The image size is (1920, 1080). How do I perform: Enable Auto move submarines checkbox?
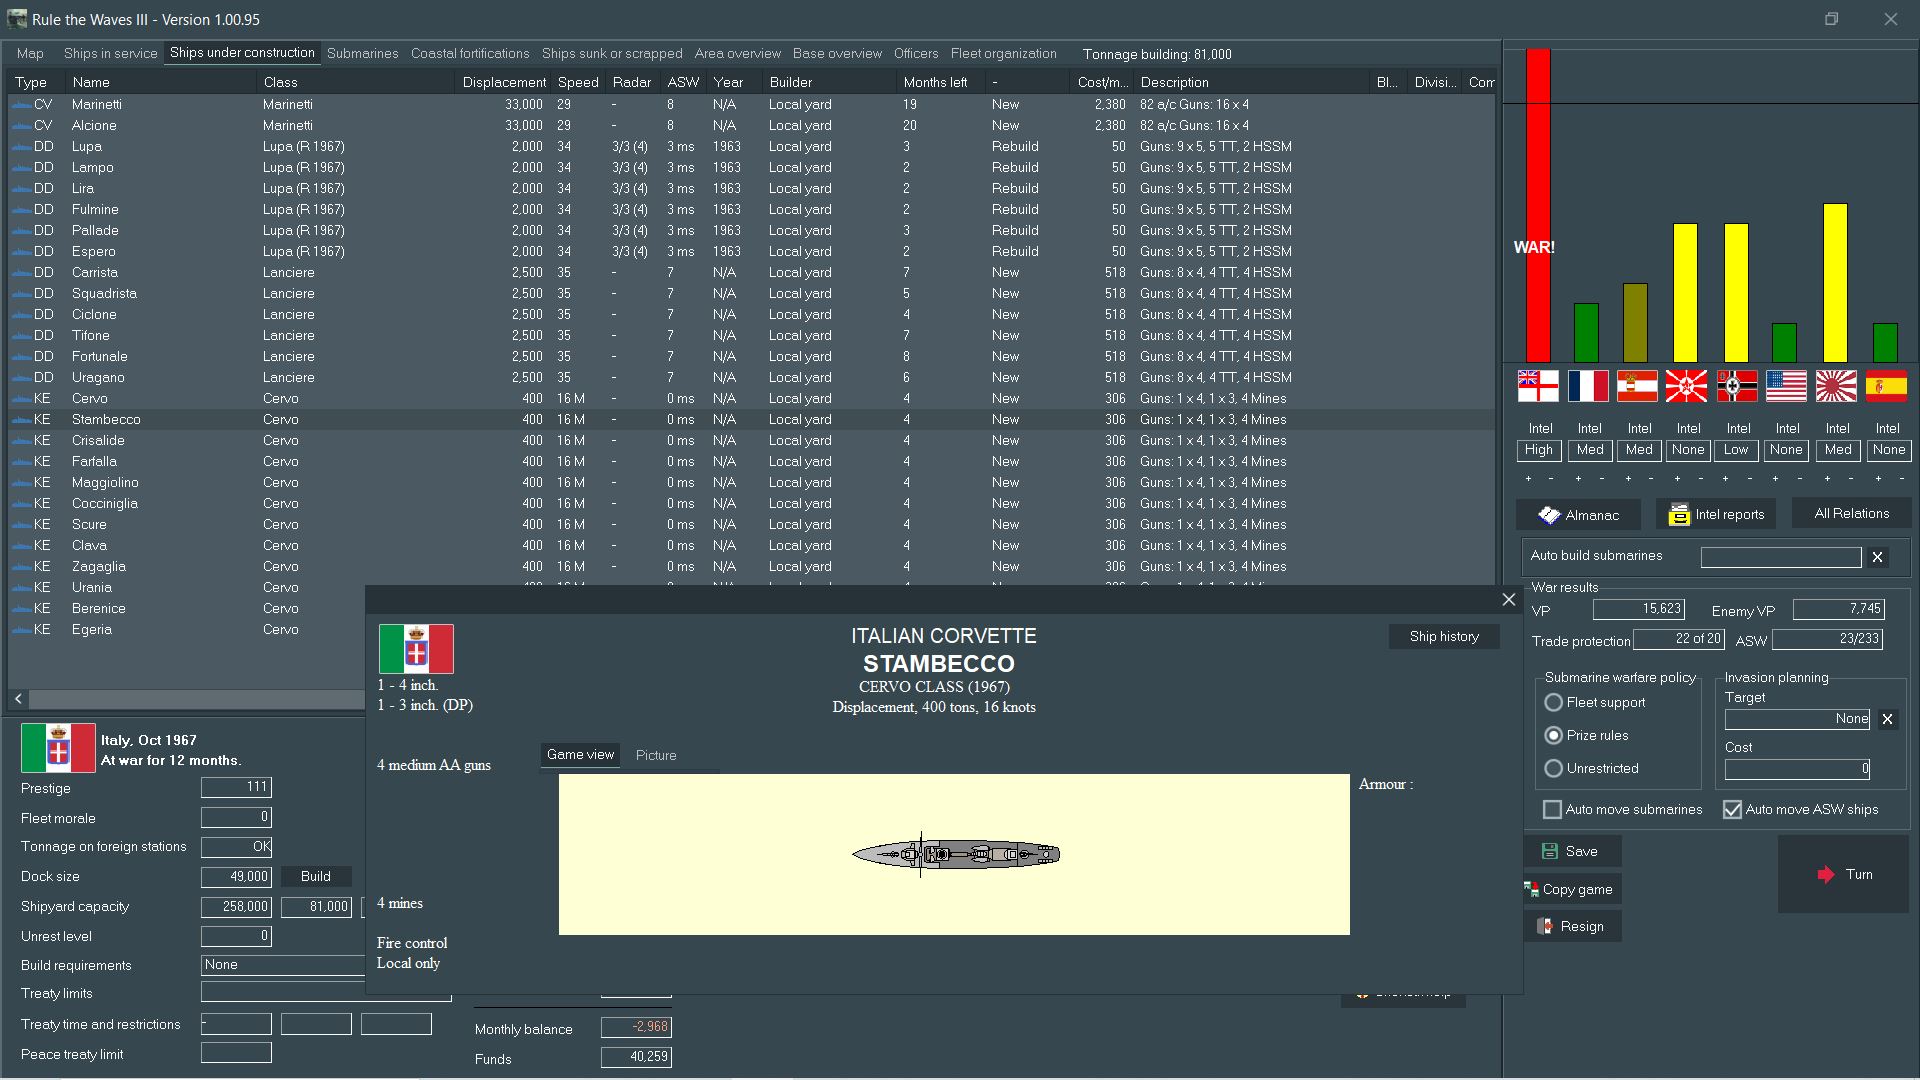coord(1552,810)
